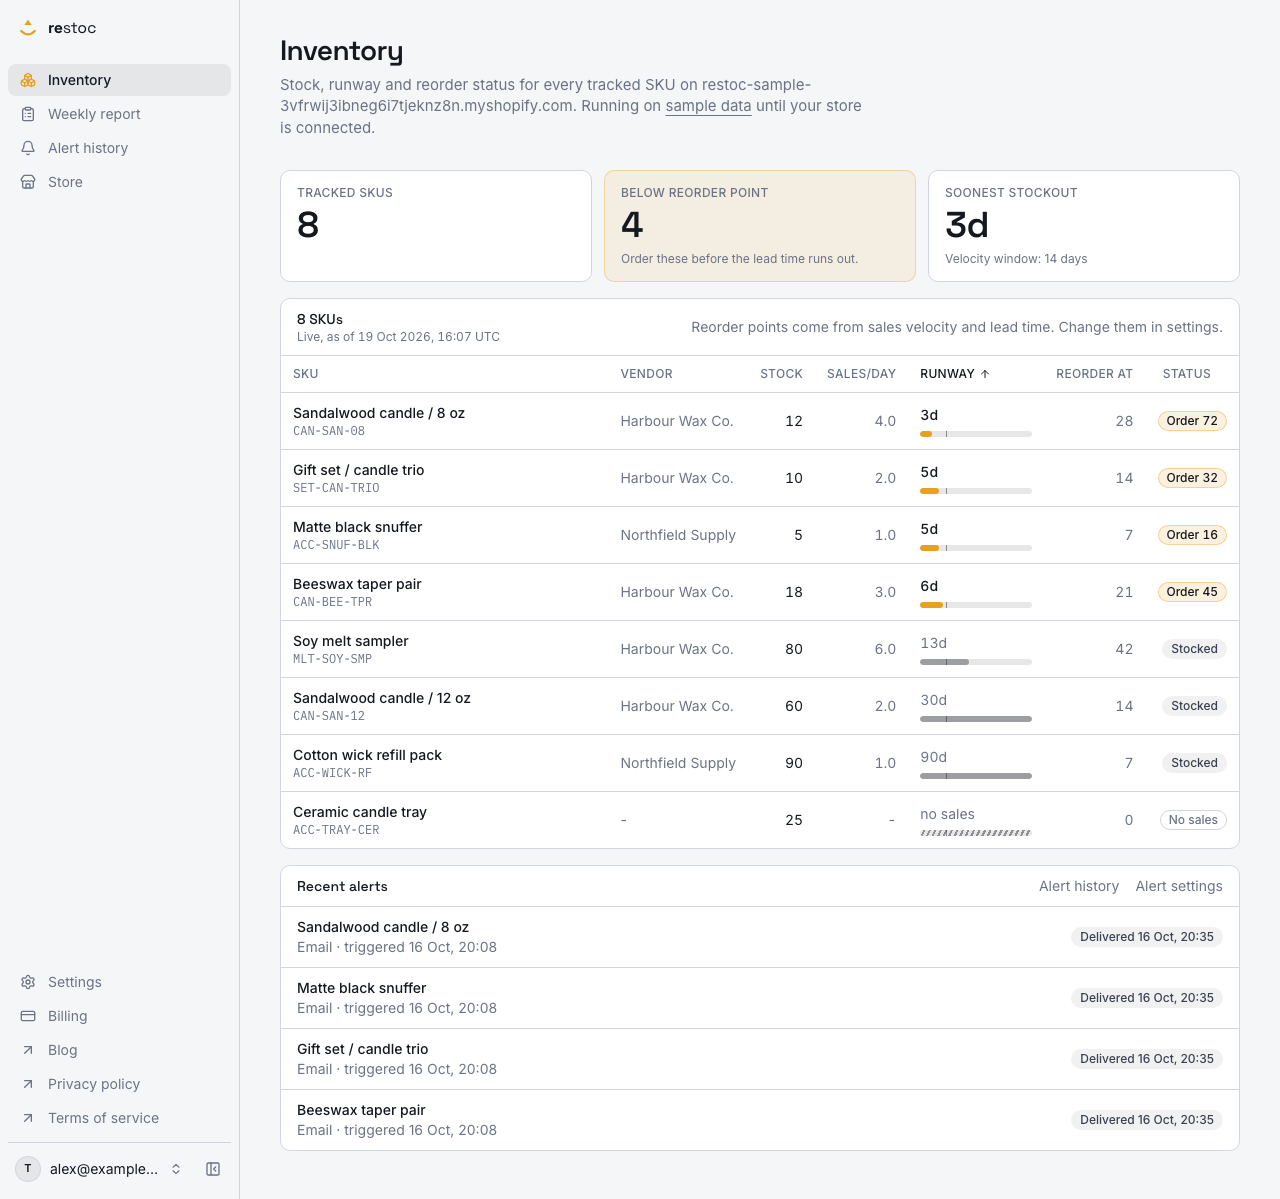Click Delivered badge for Matte black snuffer alert

pyautogui.click(x=1147, y=998)
